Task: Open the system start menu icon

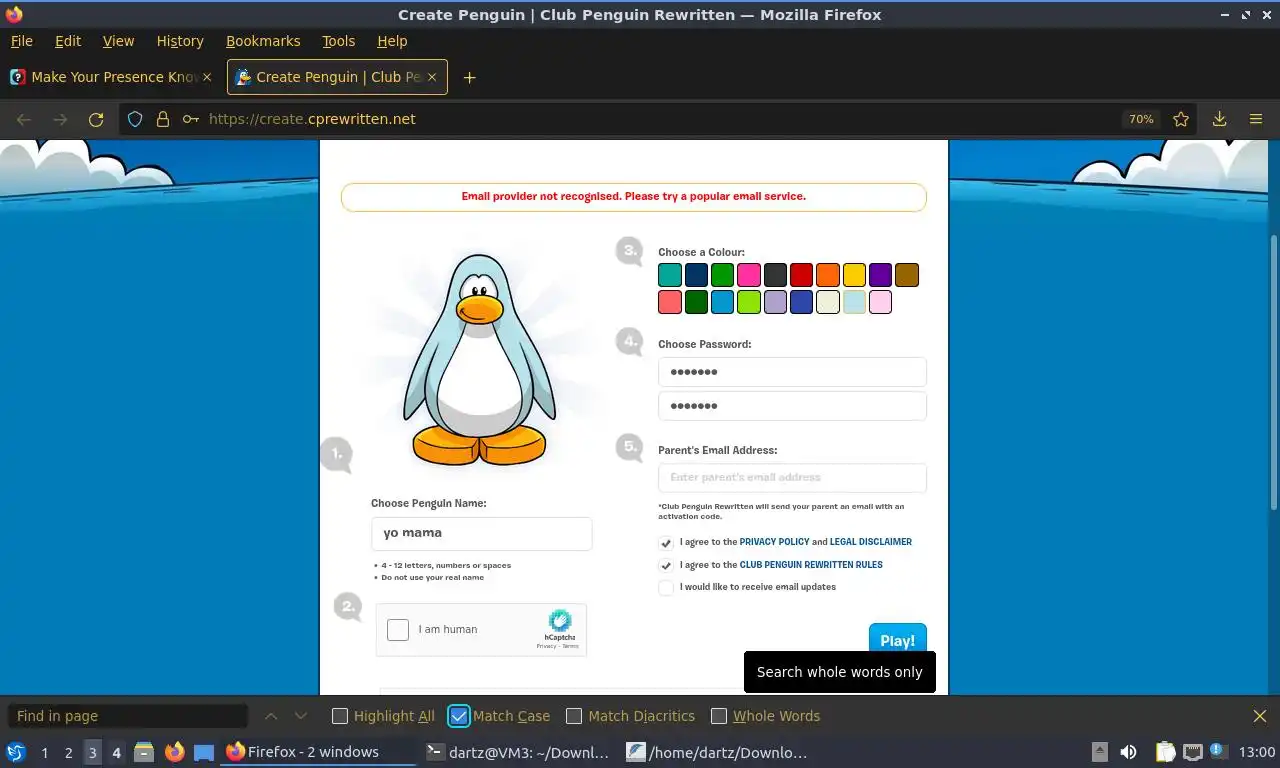Action: (16, 752)
